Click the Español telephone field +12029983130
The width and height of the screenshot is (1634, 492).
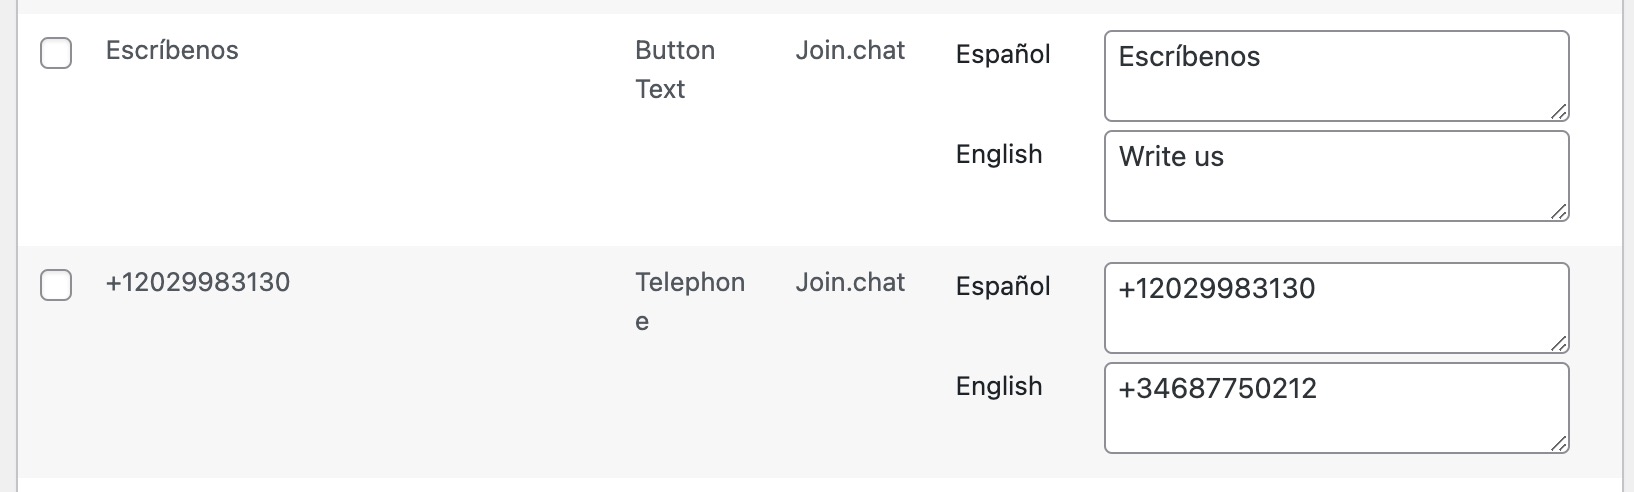1335,308
